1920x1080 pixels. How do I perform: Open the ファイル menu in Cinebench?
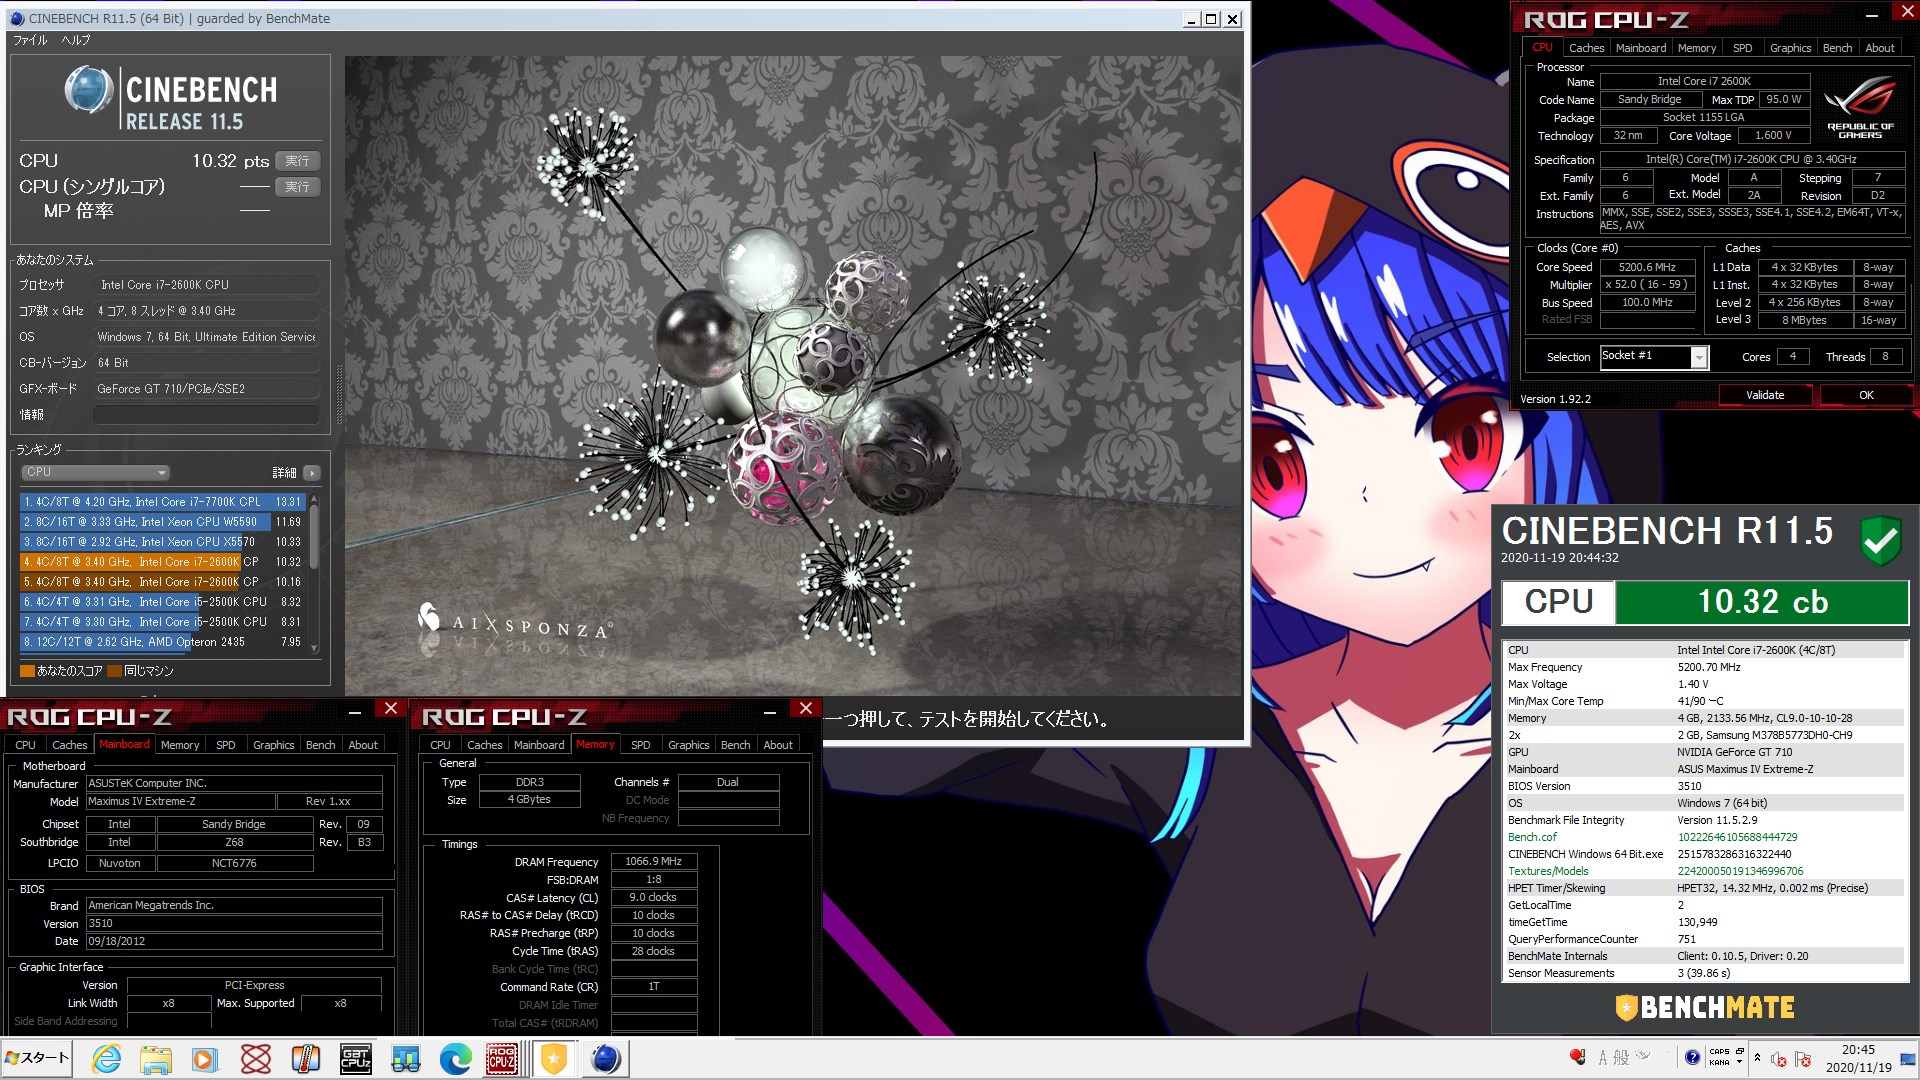(x=30, y=40)
